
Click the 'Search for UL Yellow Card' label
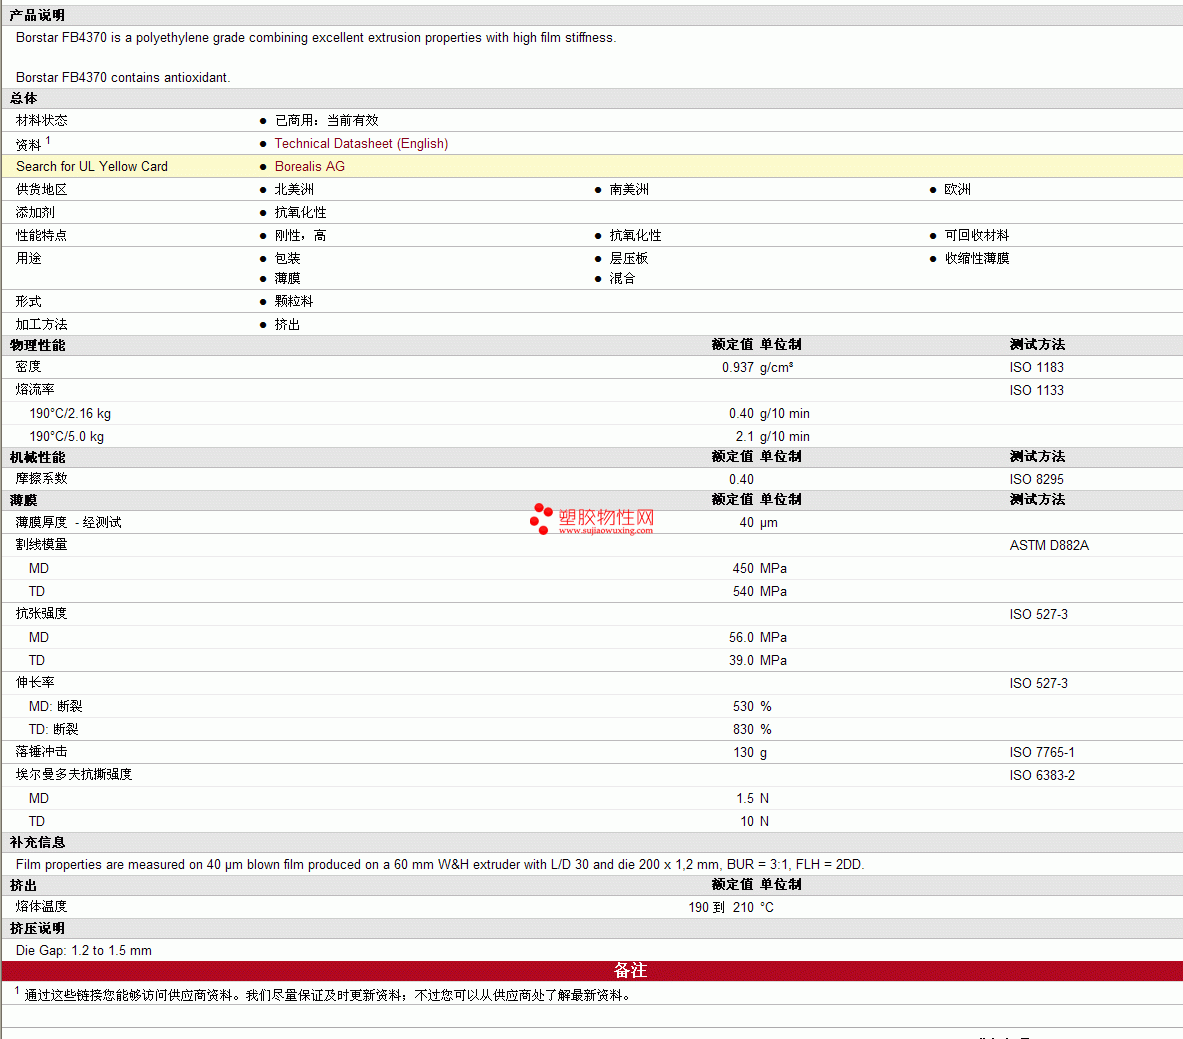[92, 167]
